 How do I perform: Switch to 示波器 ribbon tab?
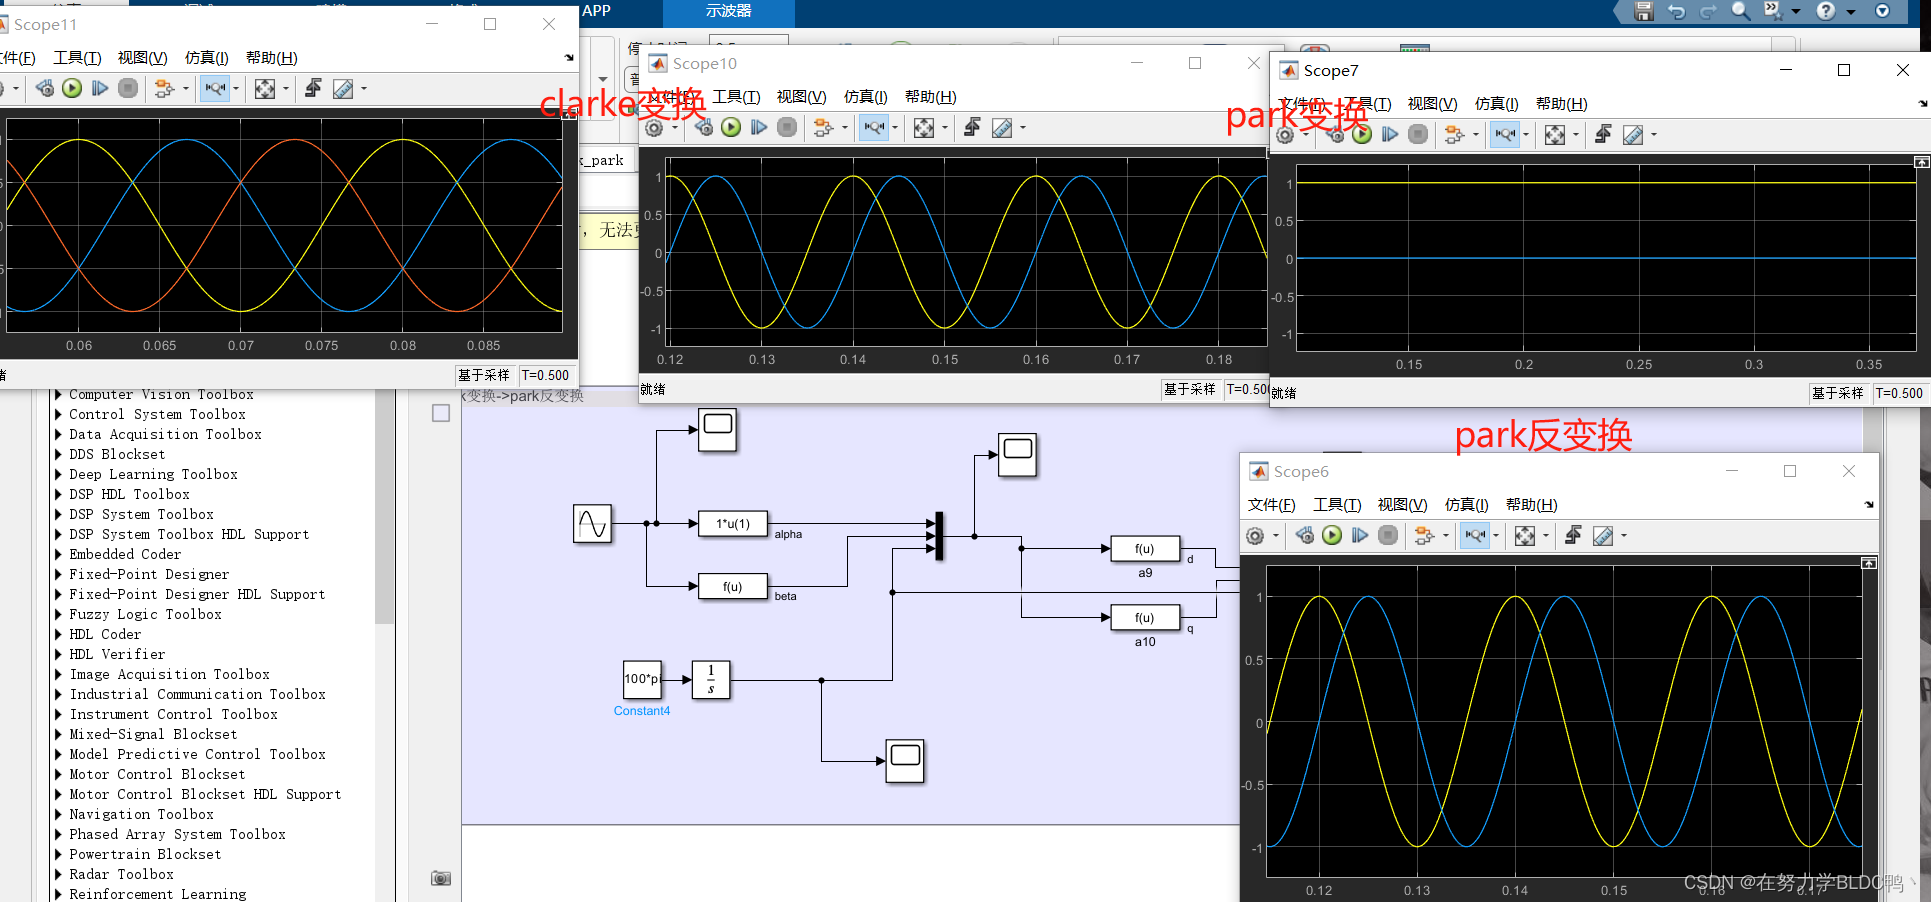(x=728, y=11)
